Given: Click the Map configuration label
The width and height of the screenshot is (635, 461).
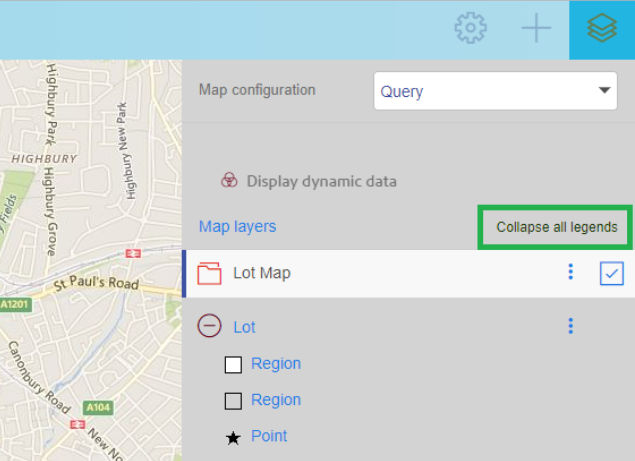Looking at the screenshot, I should click(x=257, y=90).
